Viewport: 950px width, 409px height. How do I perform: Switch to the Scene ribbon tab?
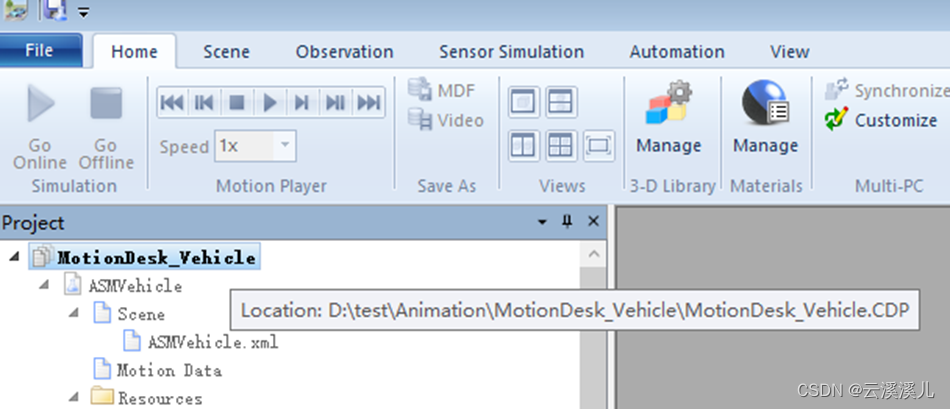(227, 52)
